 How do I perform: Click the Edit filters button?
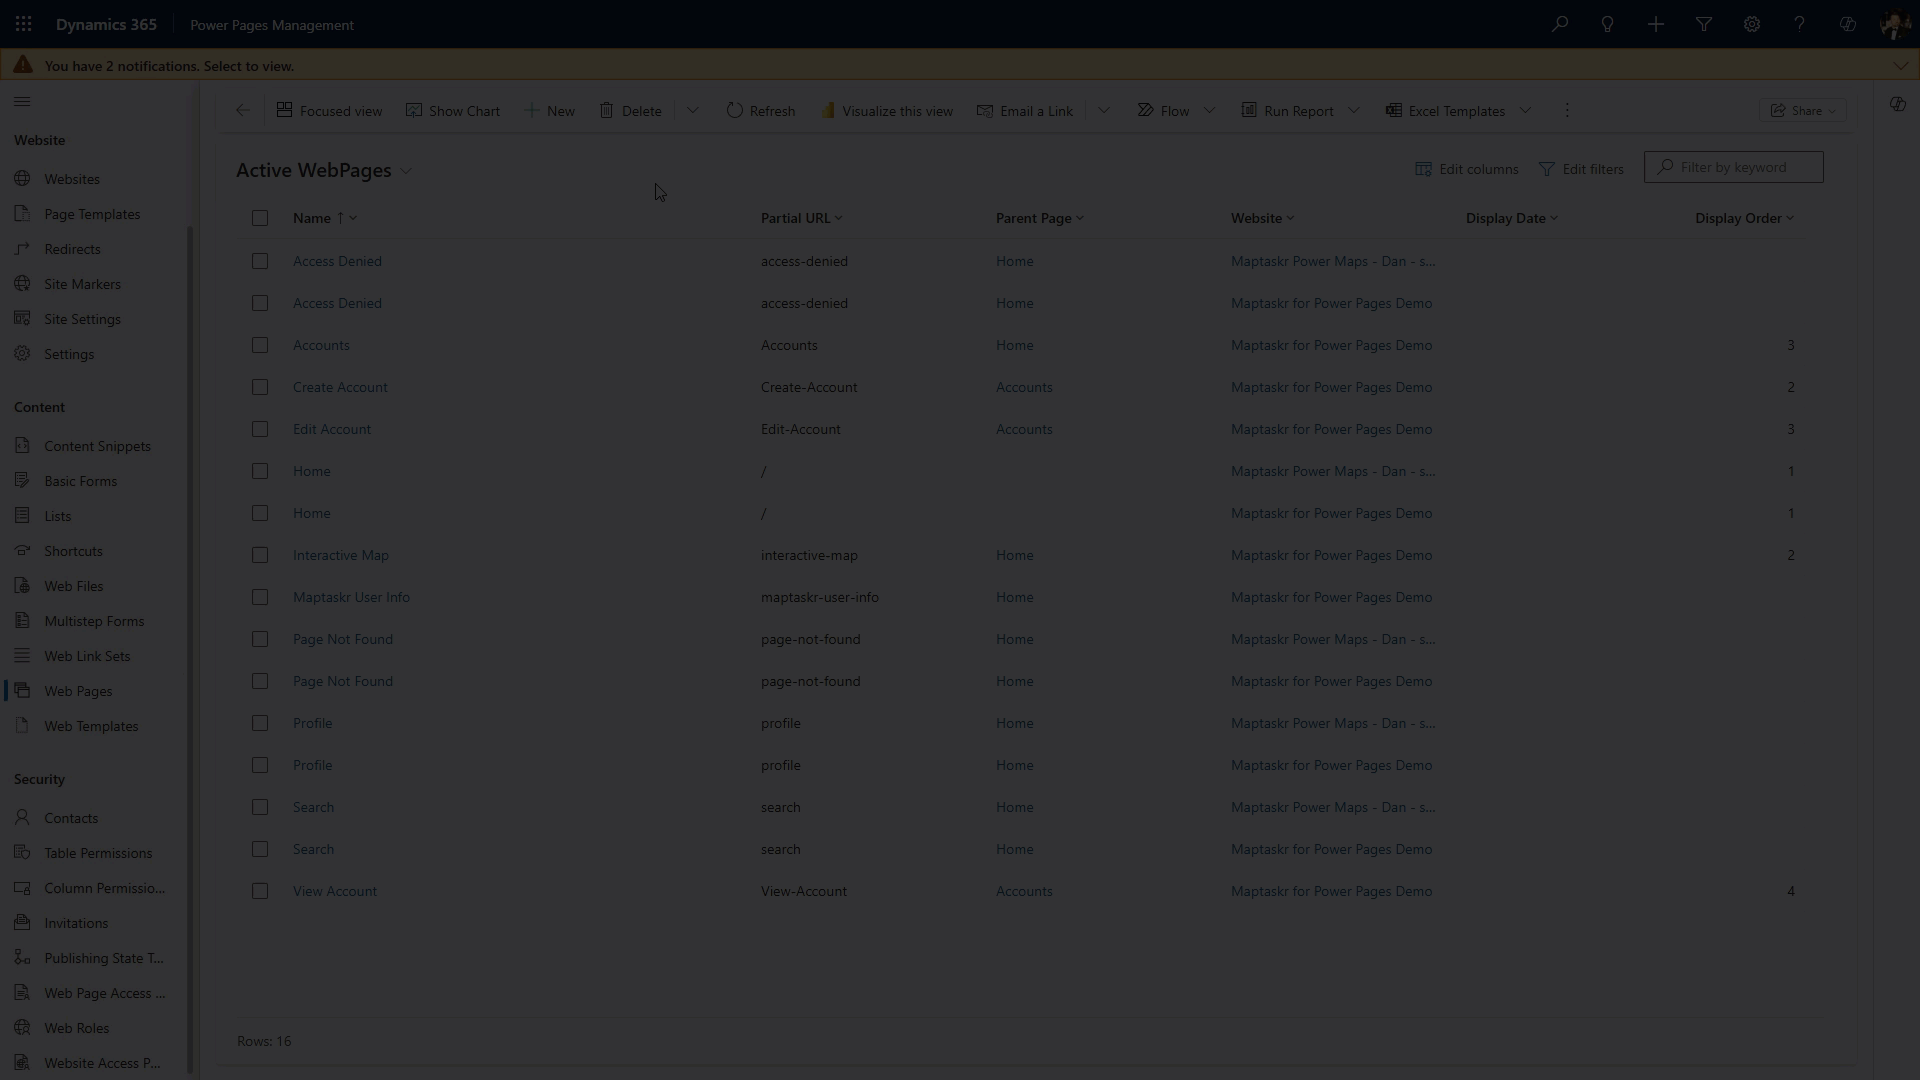[x=1582, y=169]
